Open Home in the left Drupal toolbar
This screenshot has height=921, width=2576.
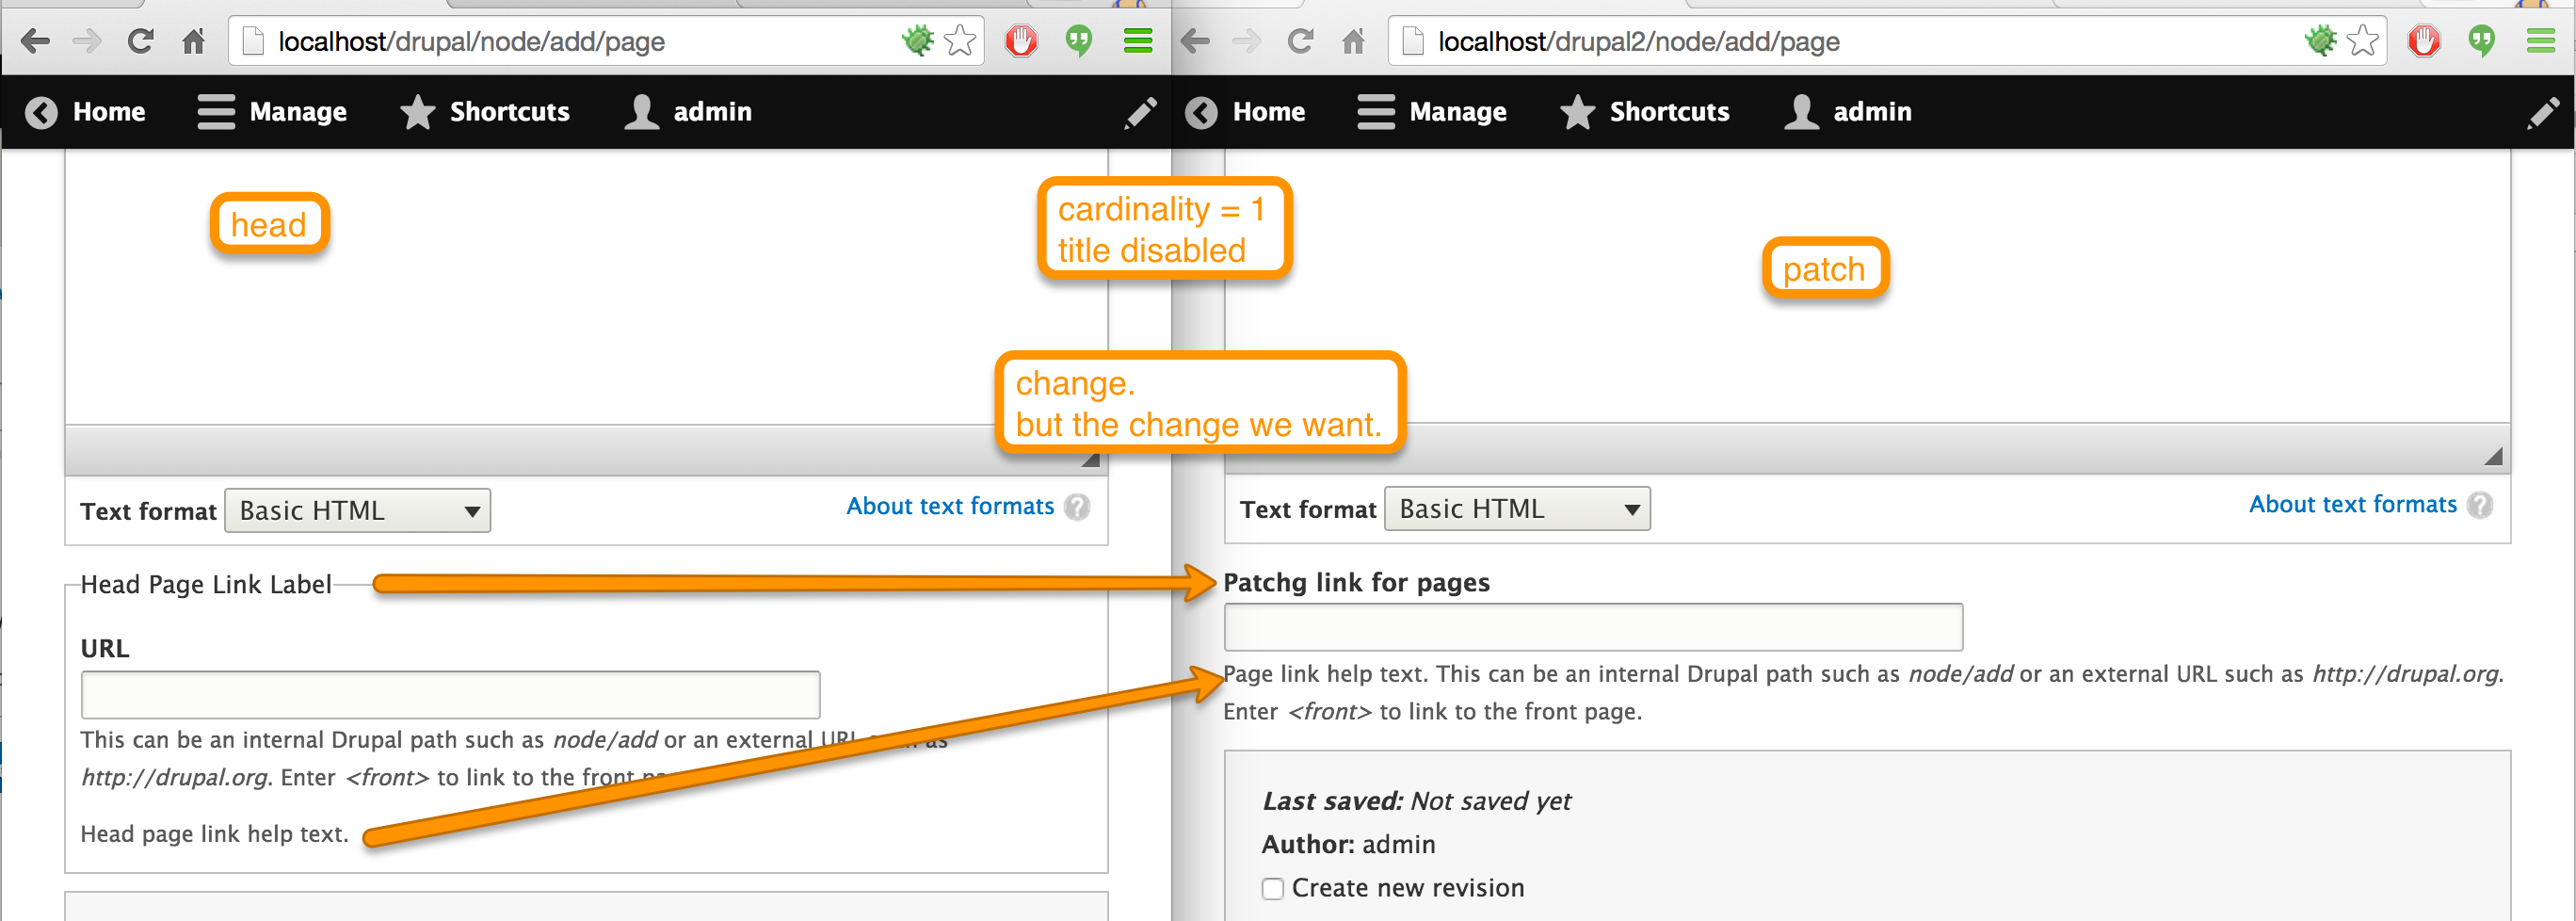tap(85, 112)
